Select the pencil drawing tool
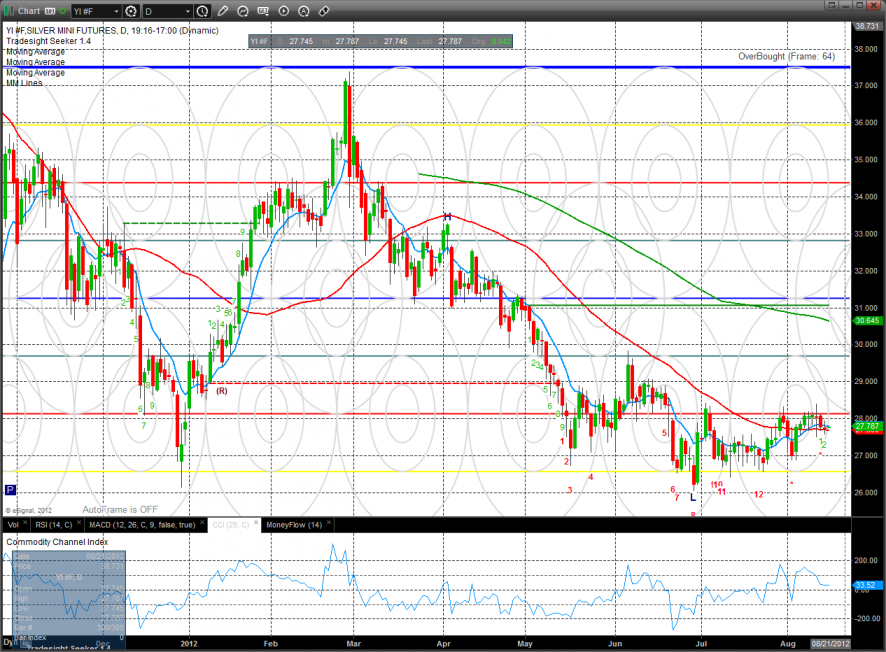Image resolution: width=886 pixels, height=652 pixels. point(222,11)
